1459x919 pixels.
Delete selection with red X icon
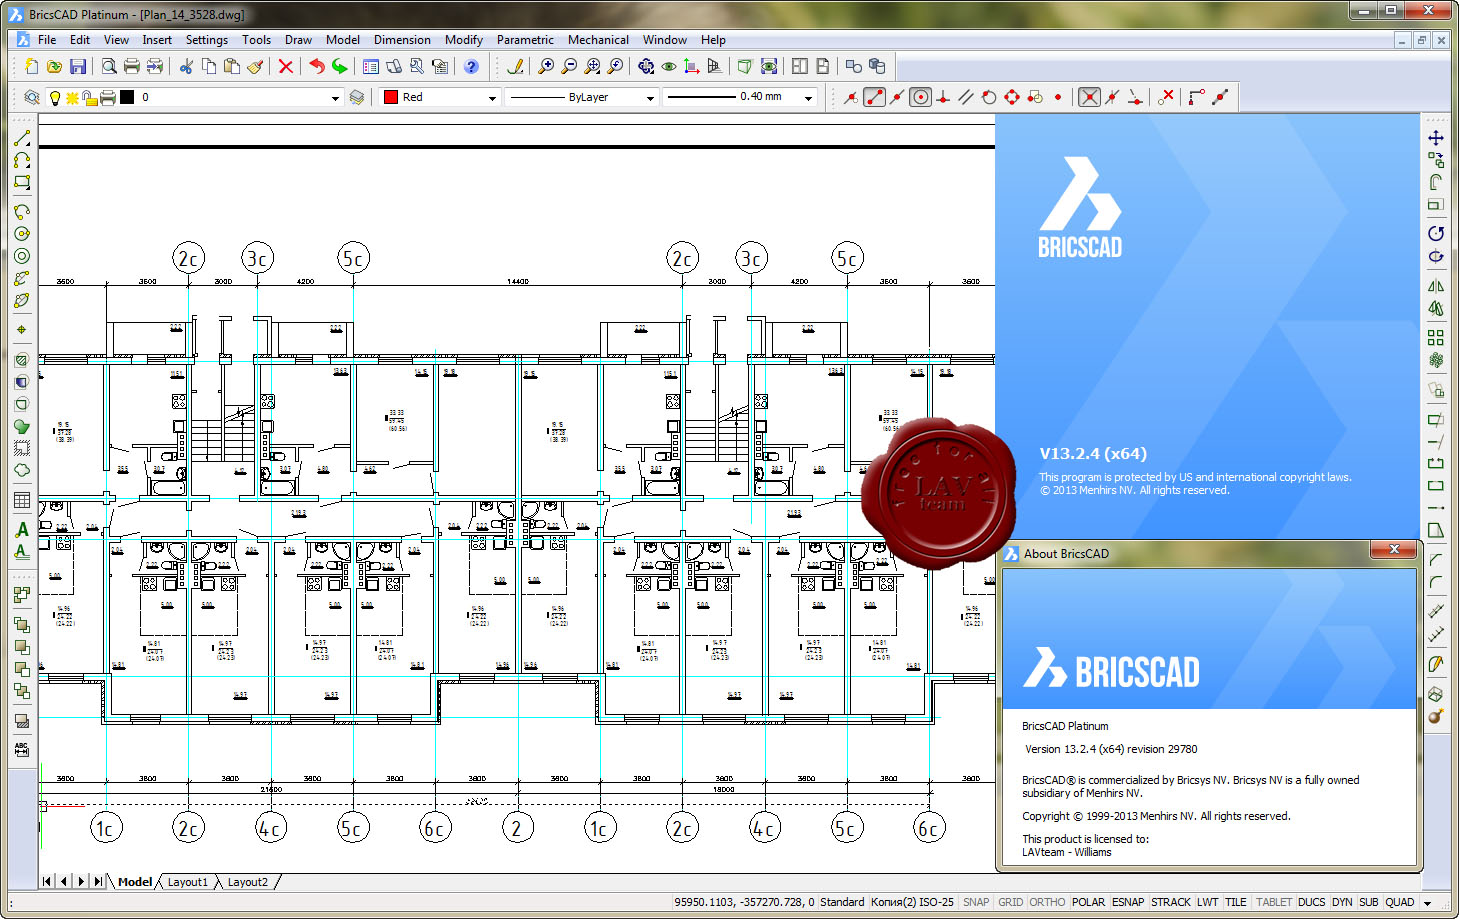click(x=286, y=66)
